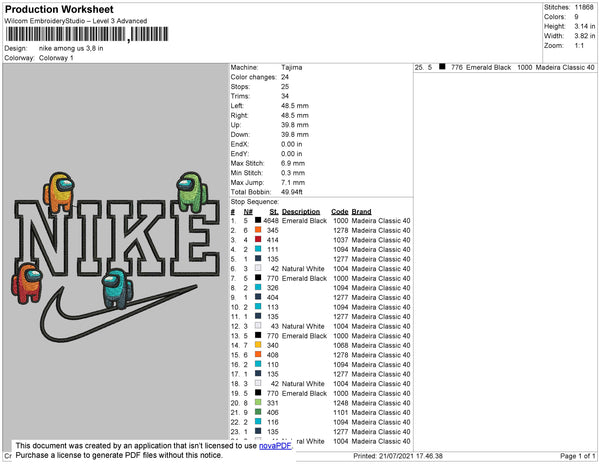Click the design barcode at the top
The width and height of the screenshot is (600, 464).
(87, 34)
